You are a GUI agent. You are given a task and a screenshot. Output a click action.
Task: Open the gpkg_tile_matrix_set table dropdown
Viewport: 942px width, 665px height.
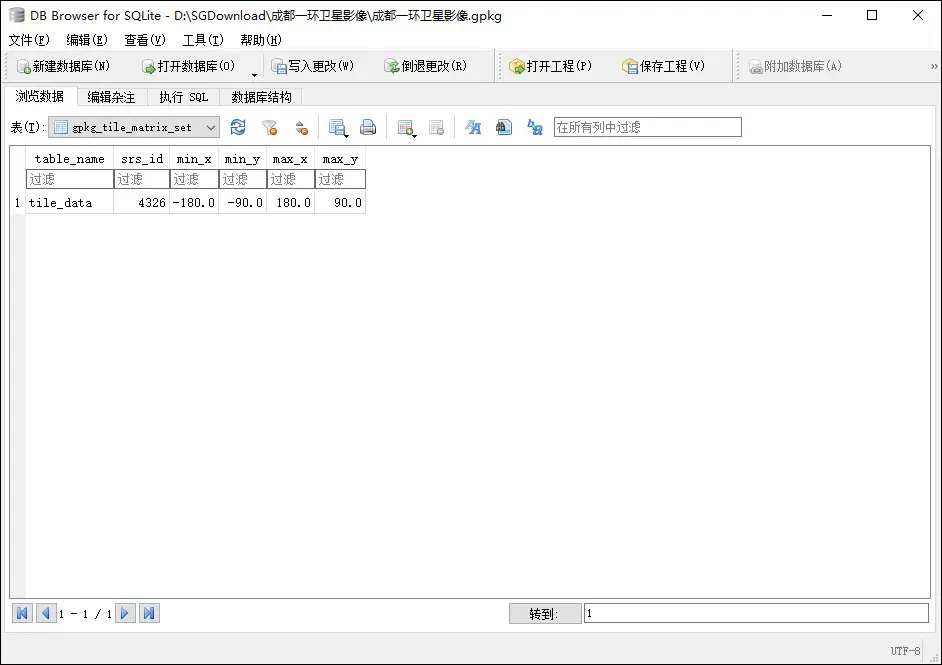pos(134,127)
